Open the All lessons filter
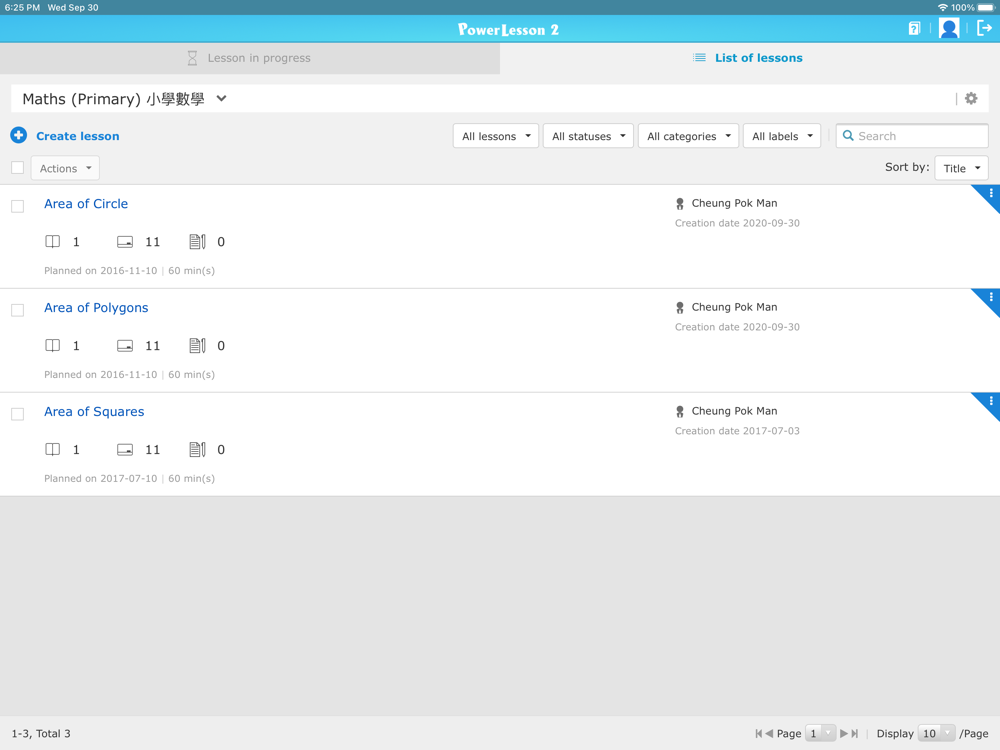1000x750 pixels. [496, 136]
